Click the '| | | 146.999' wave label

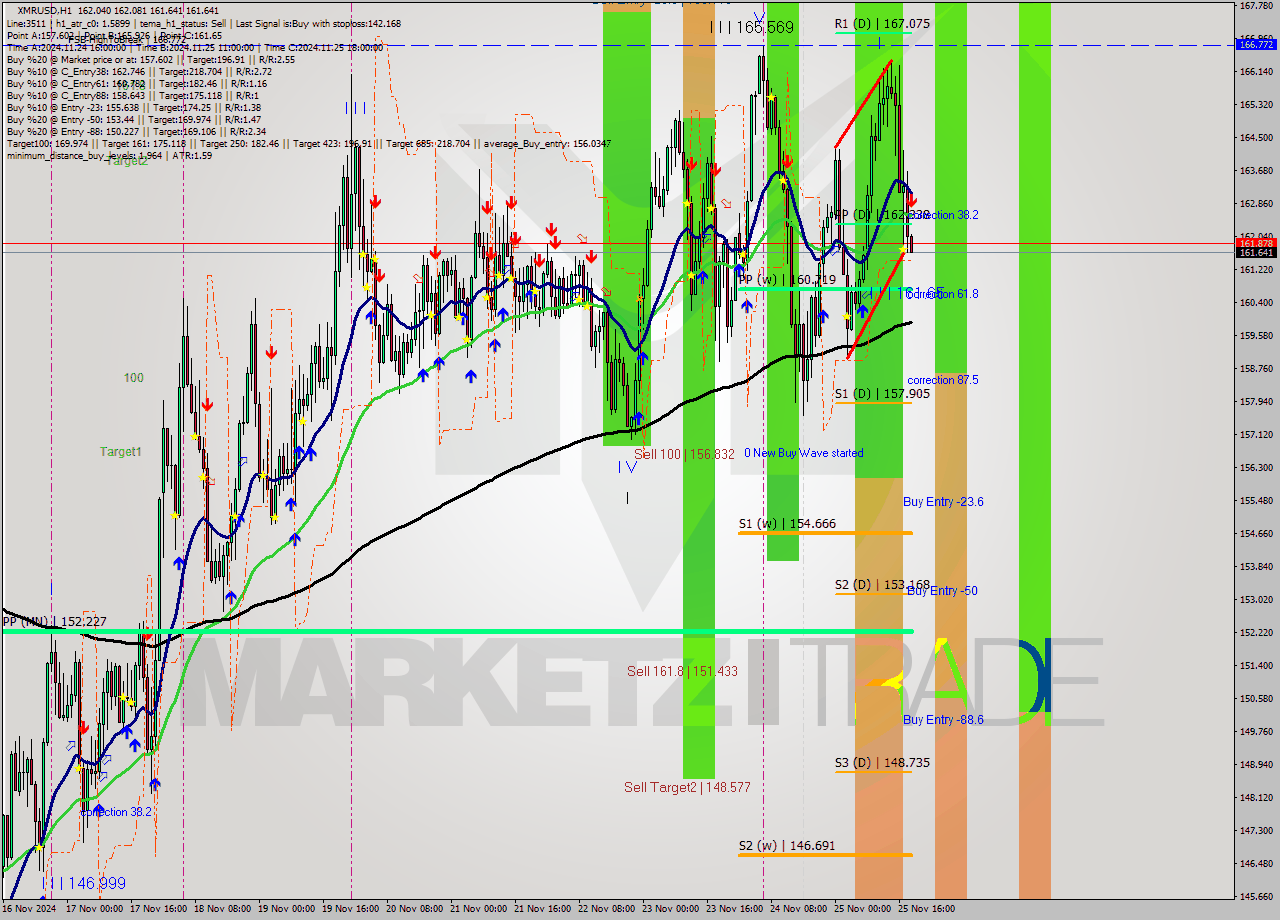click(84, 884)
